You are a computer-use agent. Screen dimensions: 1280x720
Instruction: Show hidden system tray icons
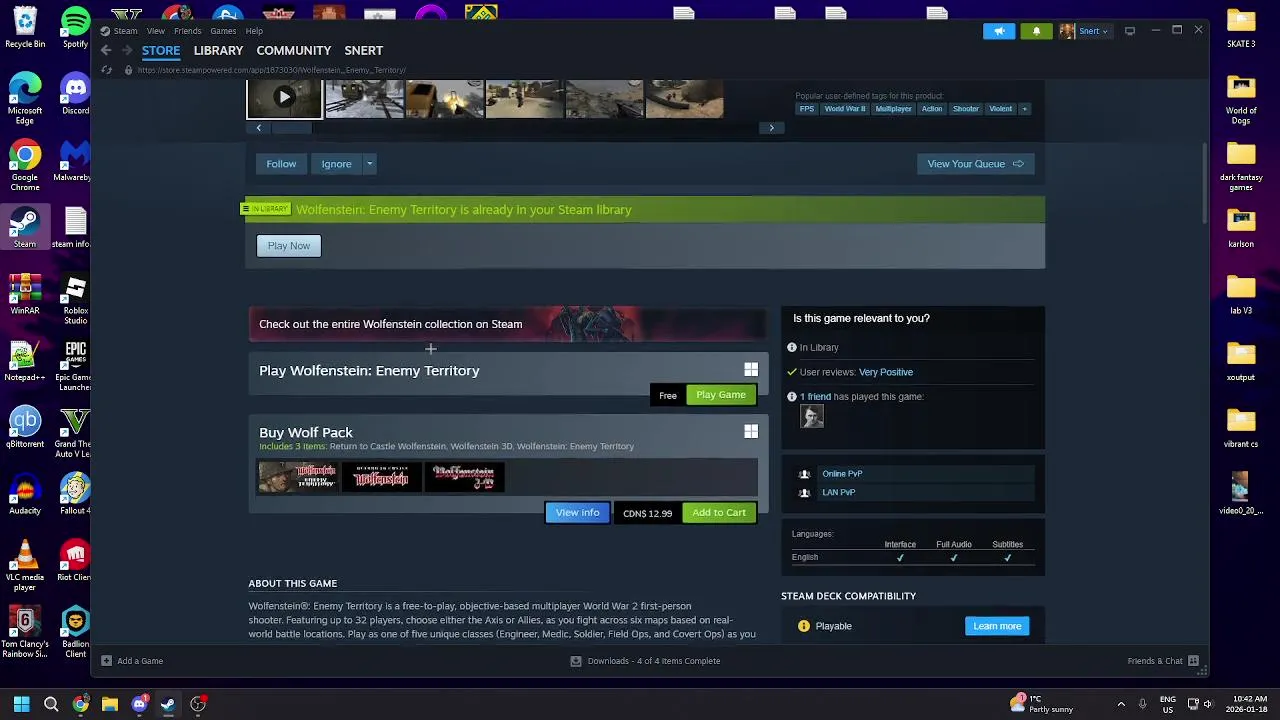(x=1121, y=704)
